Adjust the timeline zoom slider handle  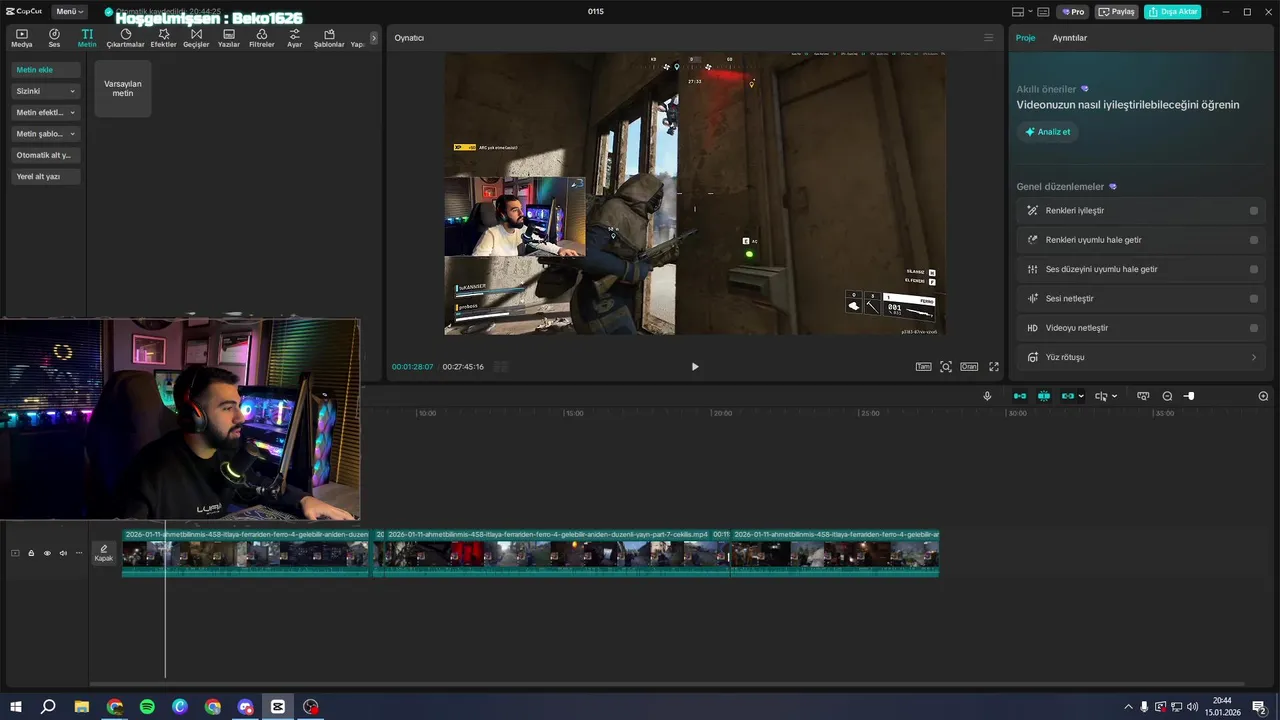1189,396
